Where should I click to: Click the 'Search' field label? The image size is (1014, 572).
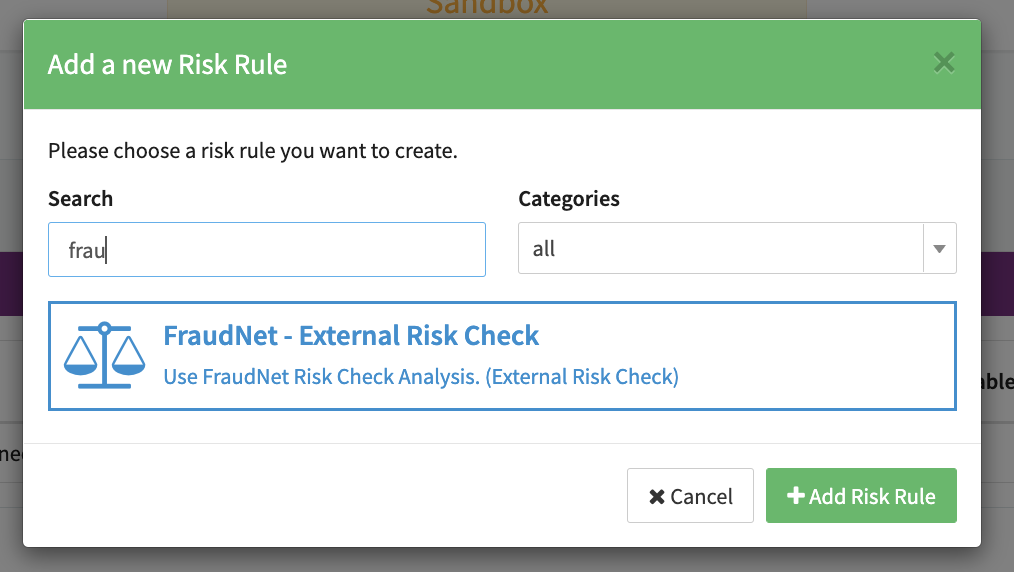80,199
